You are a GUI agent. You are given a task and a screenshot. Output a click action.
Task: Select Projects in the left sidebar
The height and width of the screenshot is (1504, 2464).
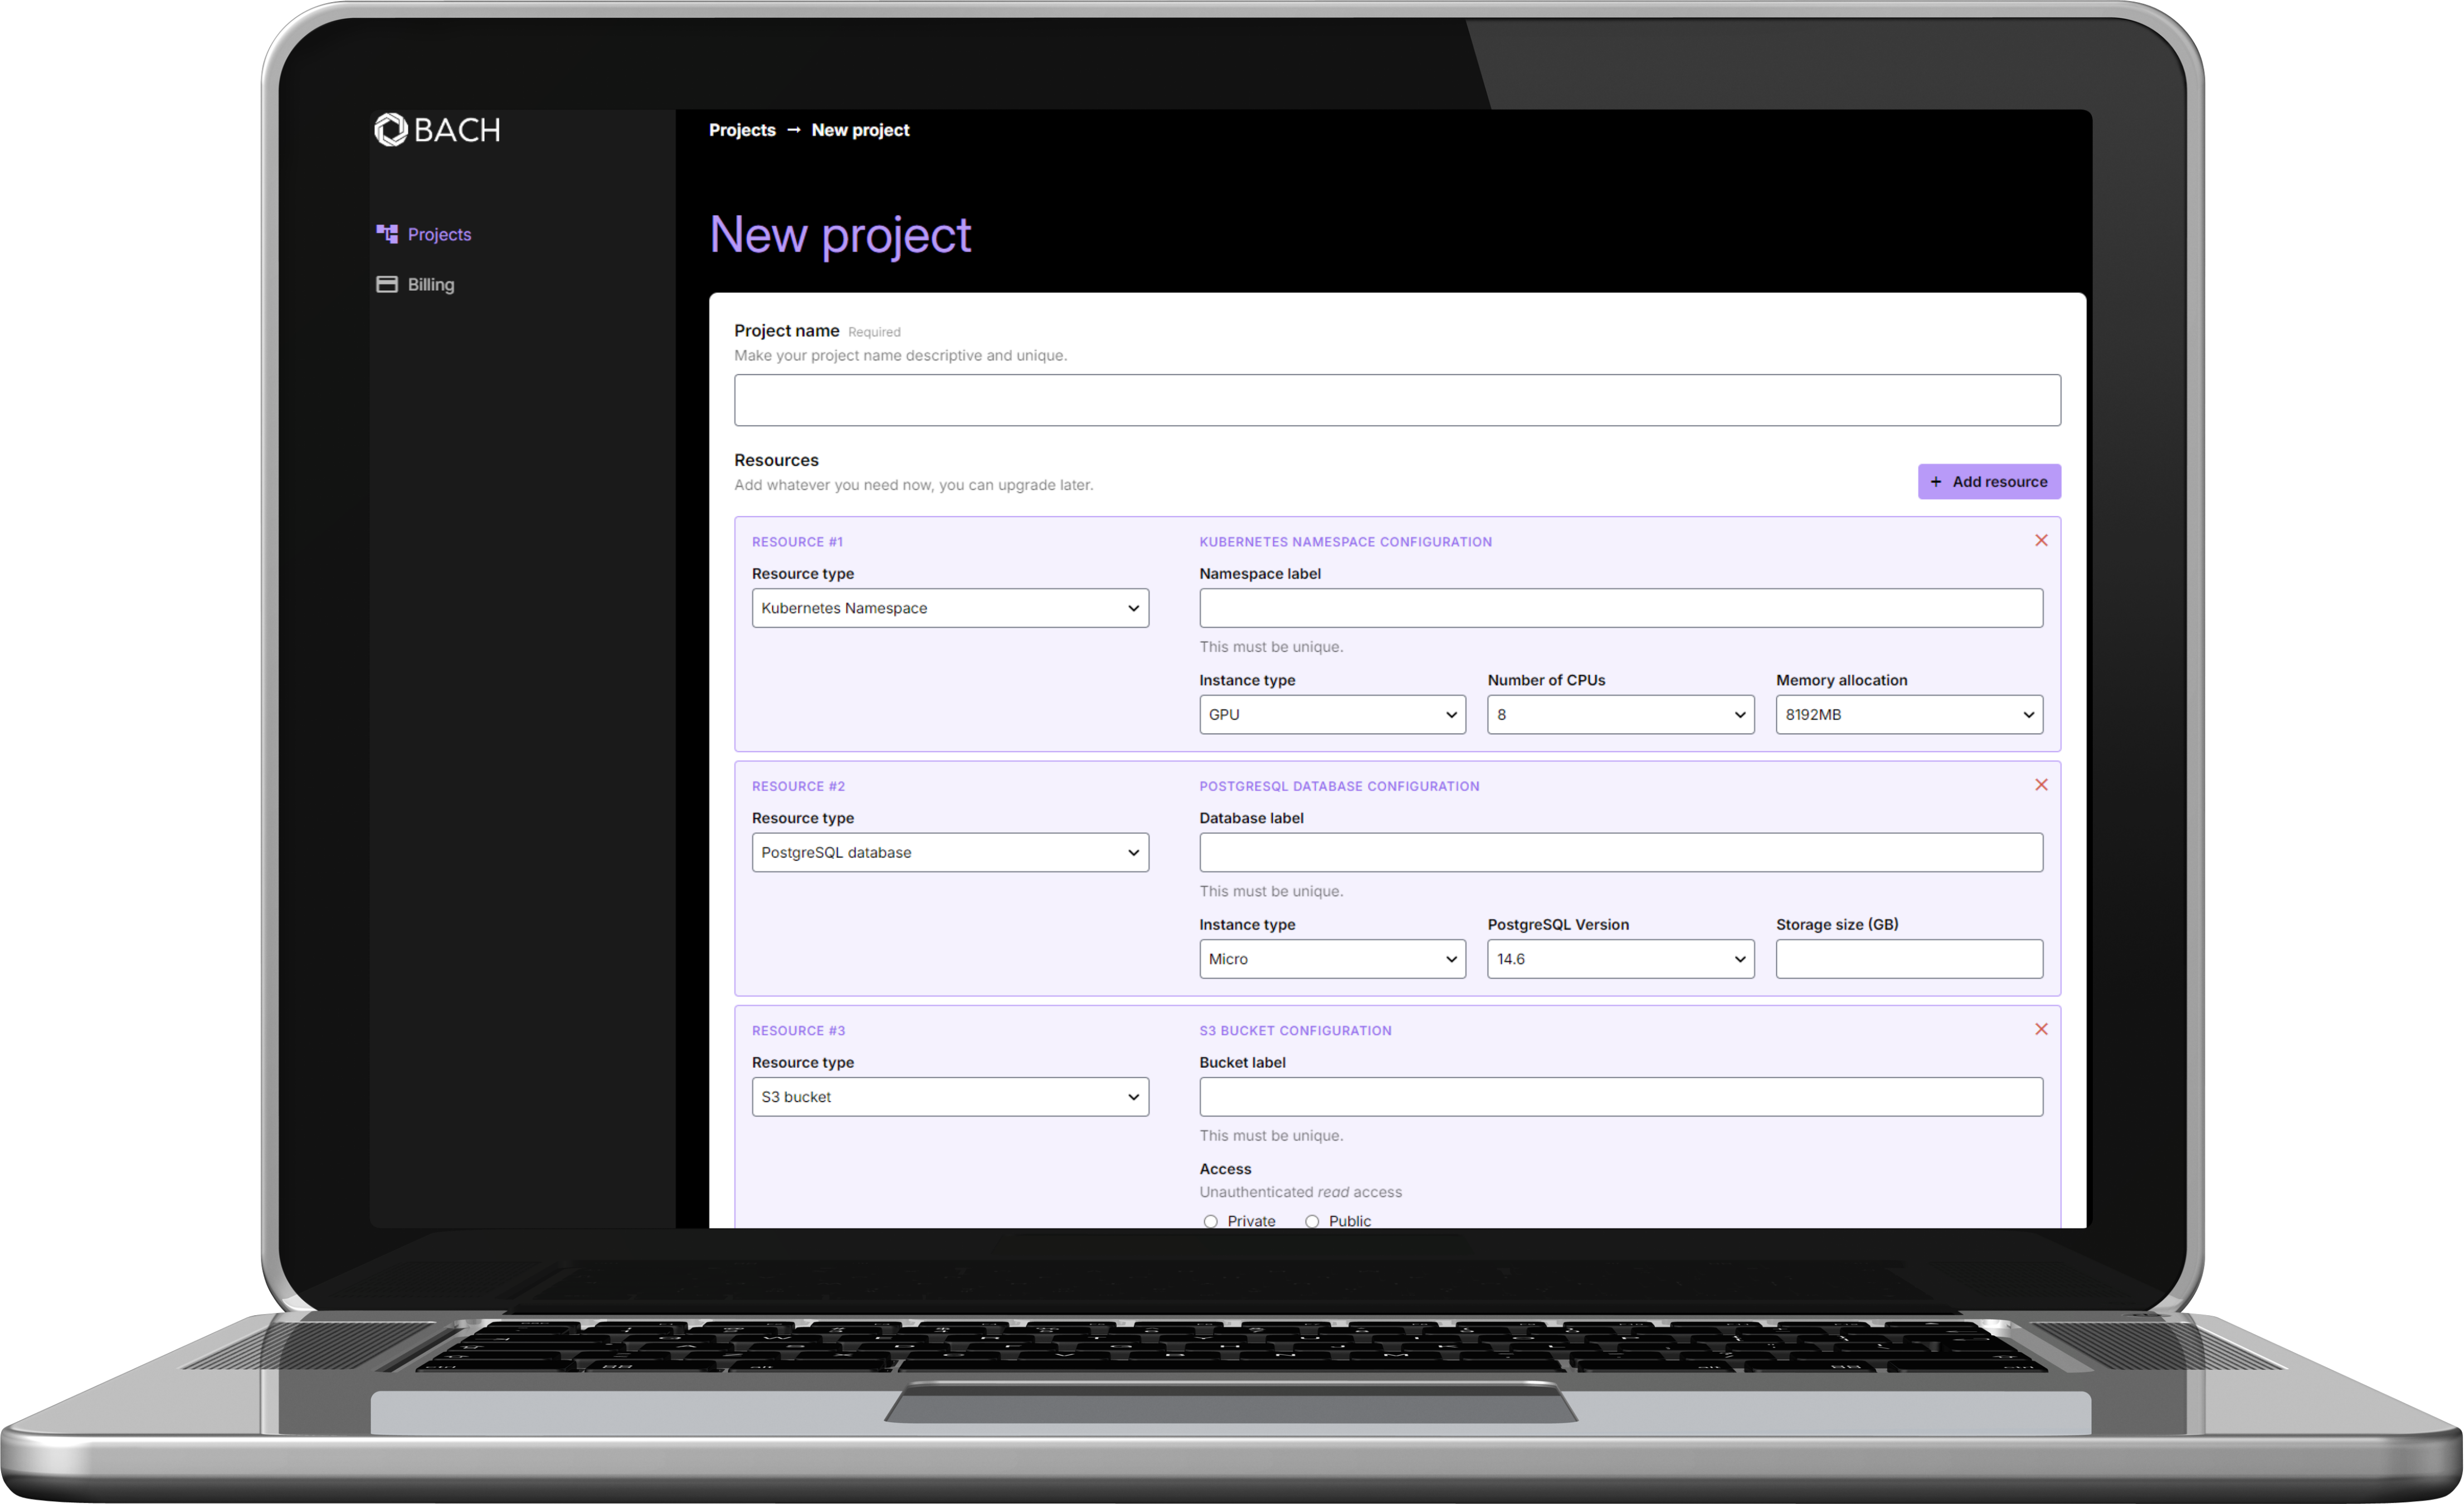click(x=439, y=233)
